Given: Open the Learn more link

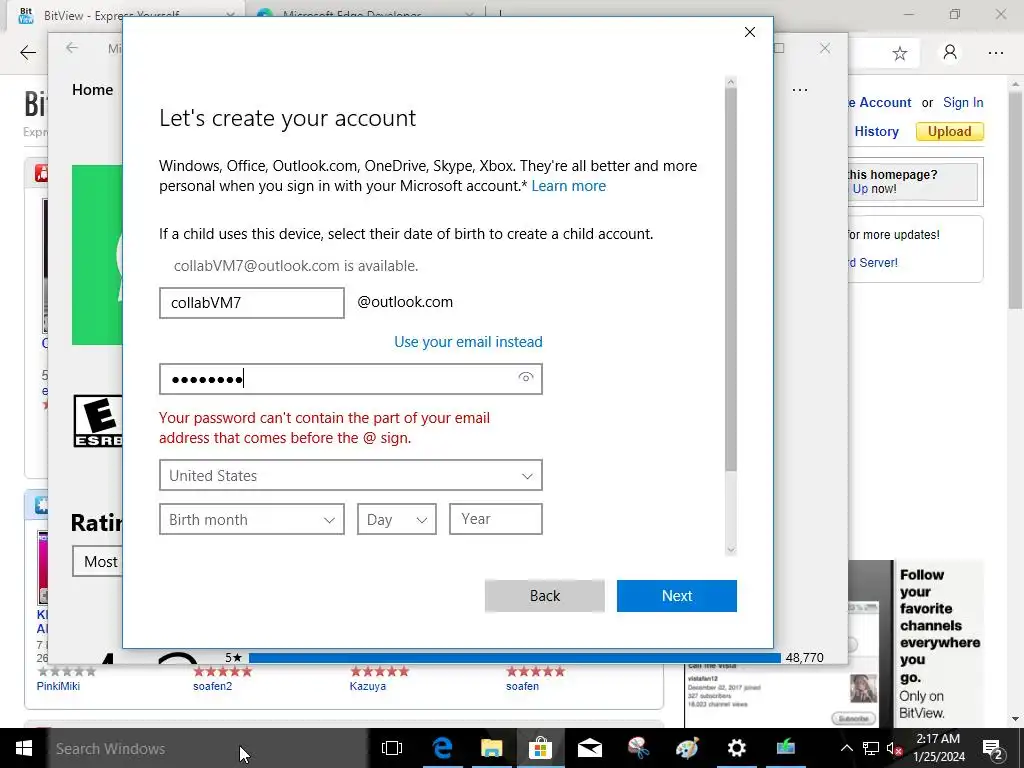Looking at the screenshot, I should click(x=568, y=186).
